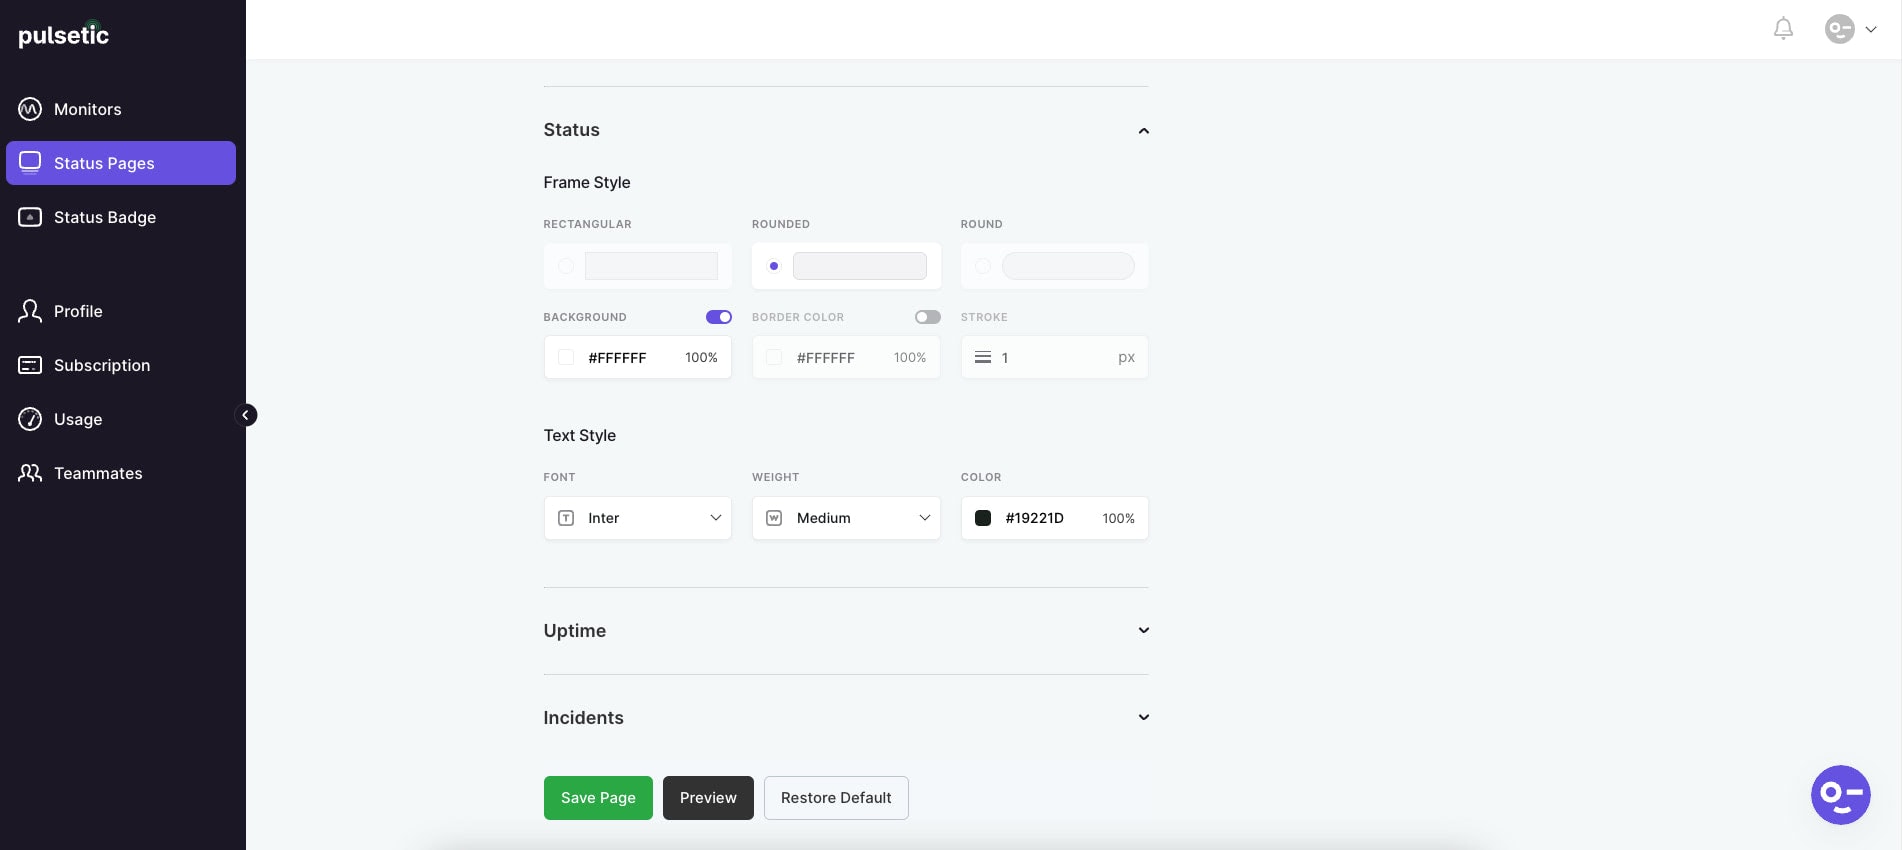This screenshot has height=850, width=1902.
Task: Open the Font dropdown showing Inter
Action: pos(638,518)
